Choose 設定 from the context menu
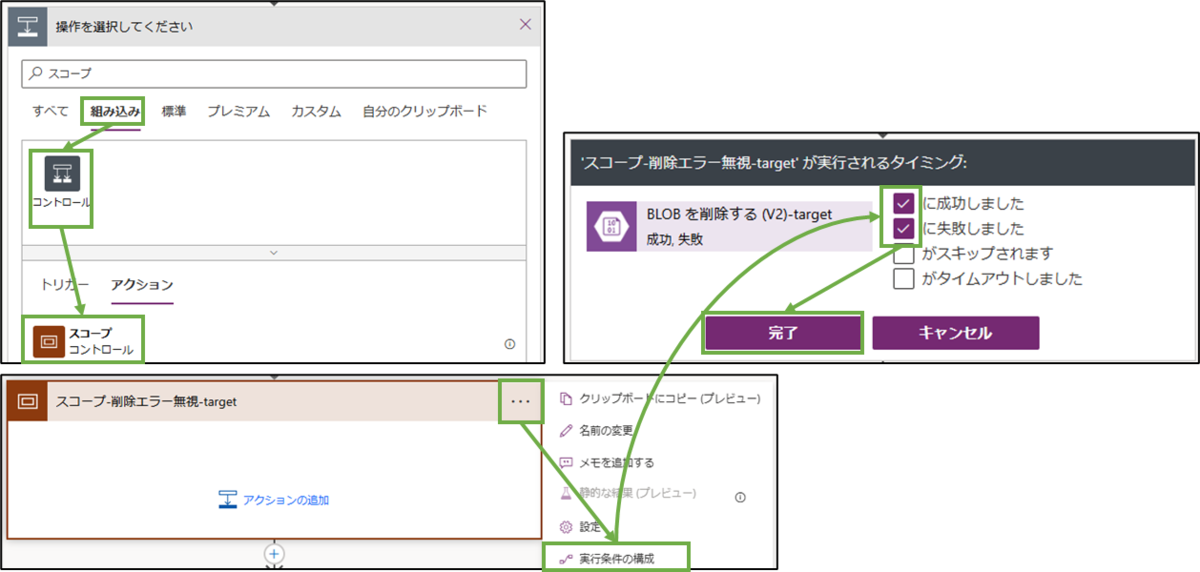The width and height of the screenshot is (1200, 572). 580,526
